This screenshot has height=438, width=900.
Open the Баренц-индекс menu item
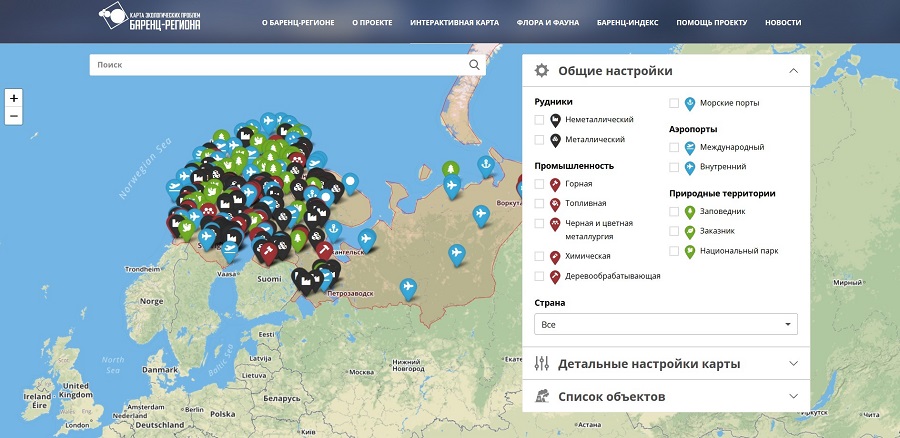pos(627,23)
